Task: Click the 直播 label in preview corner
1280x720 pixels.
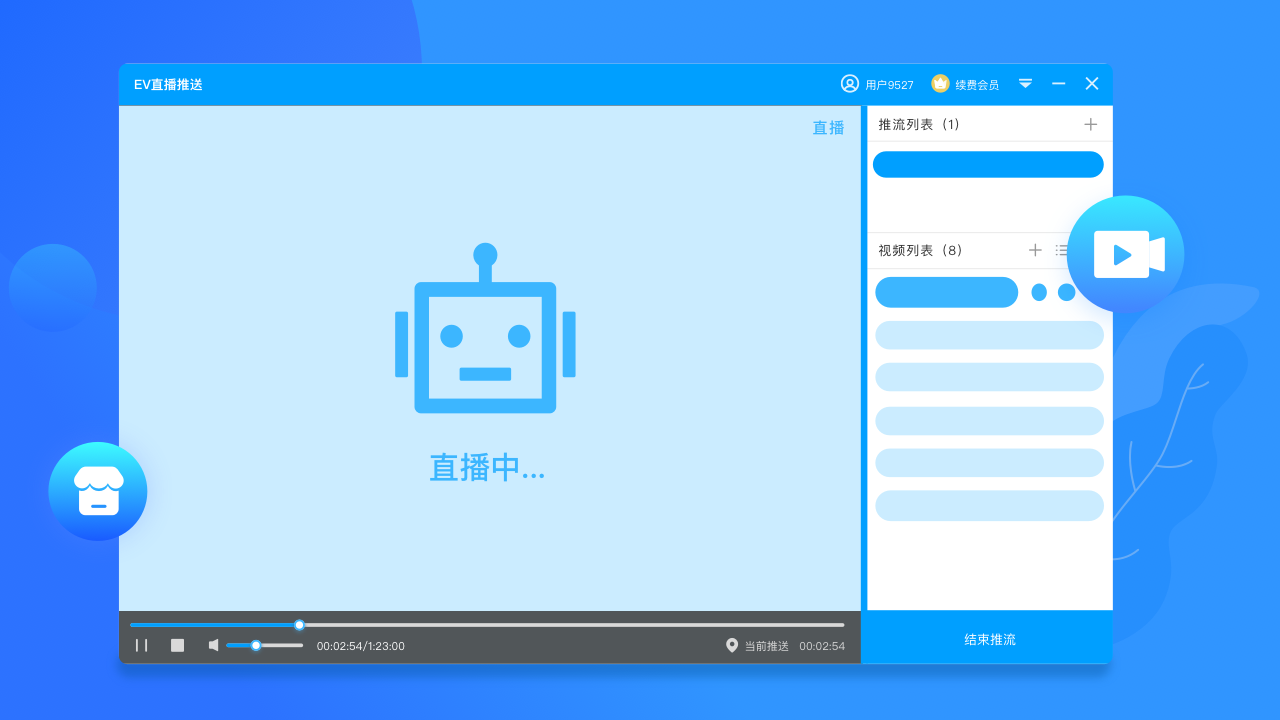Action: (828, 128)
